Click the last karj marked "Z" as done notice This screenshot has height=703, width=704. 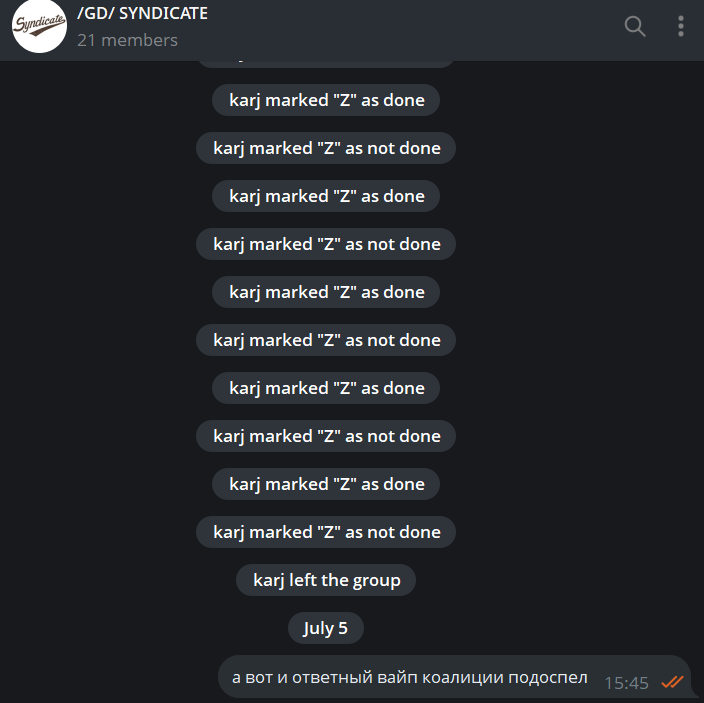coord(326,484)
